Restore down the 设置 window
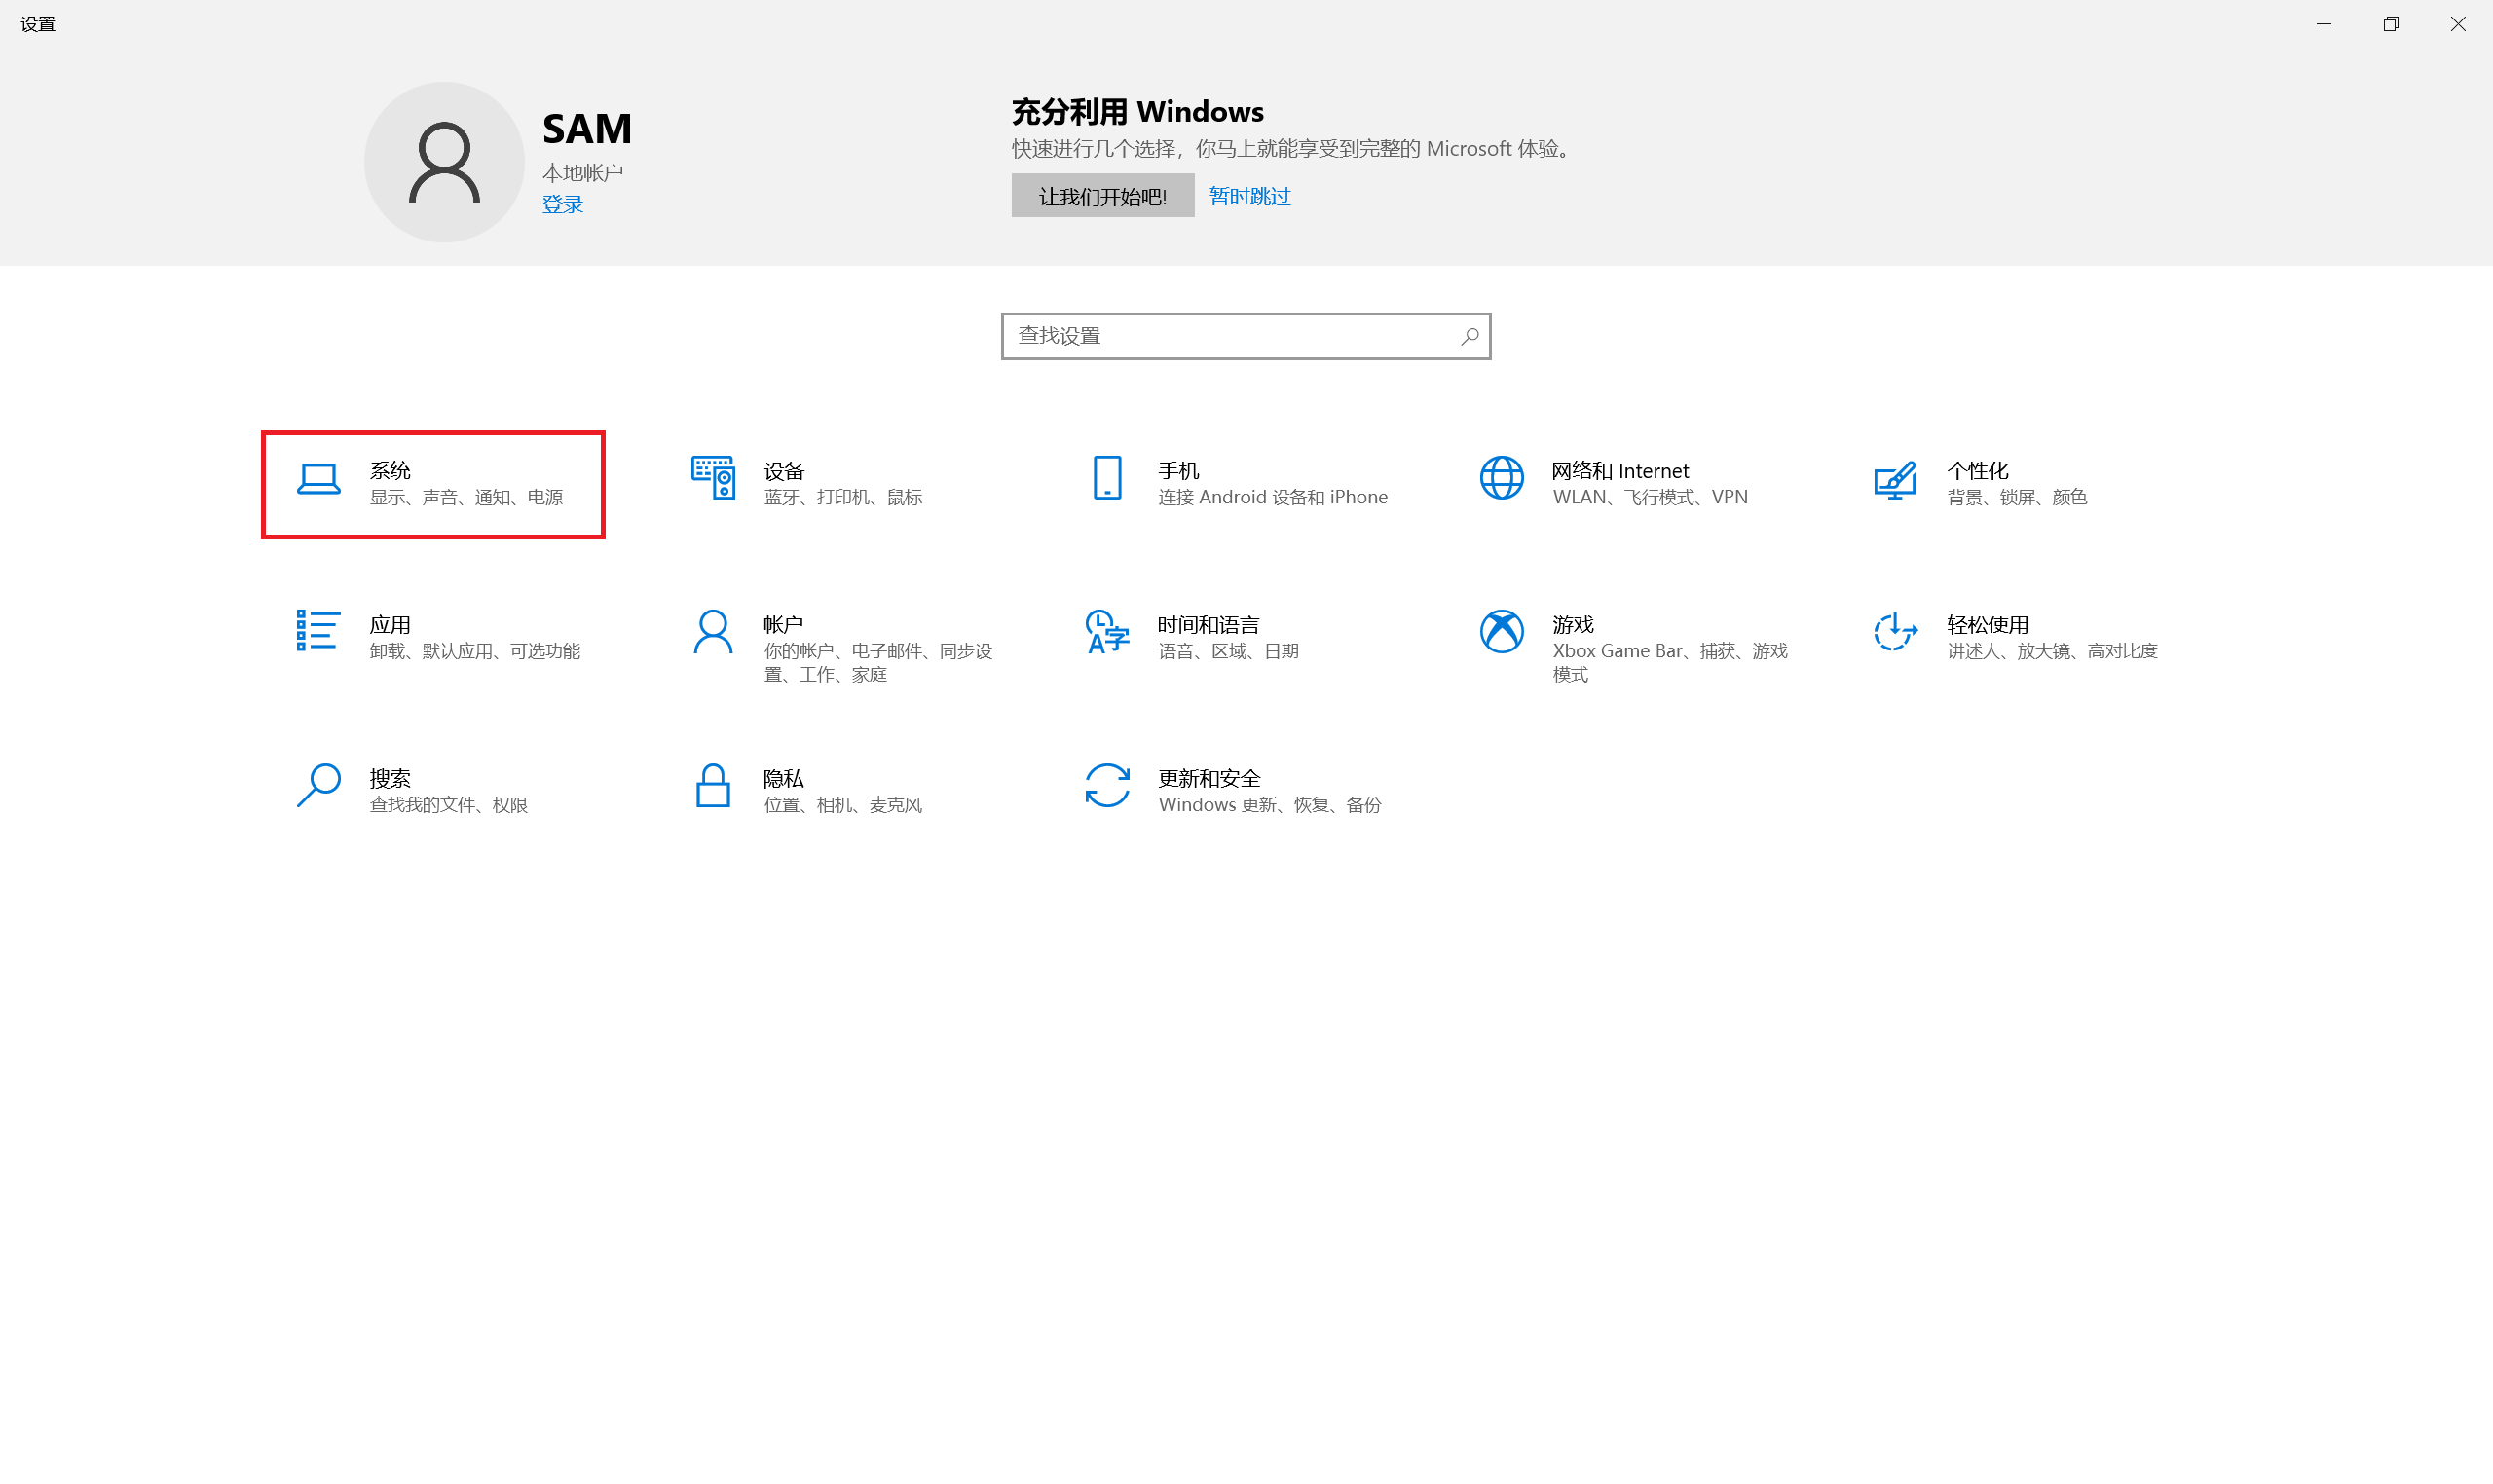 click(x=2390, y=24)
